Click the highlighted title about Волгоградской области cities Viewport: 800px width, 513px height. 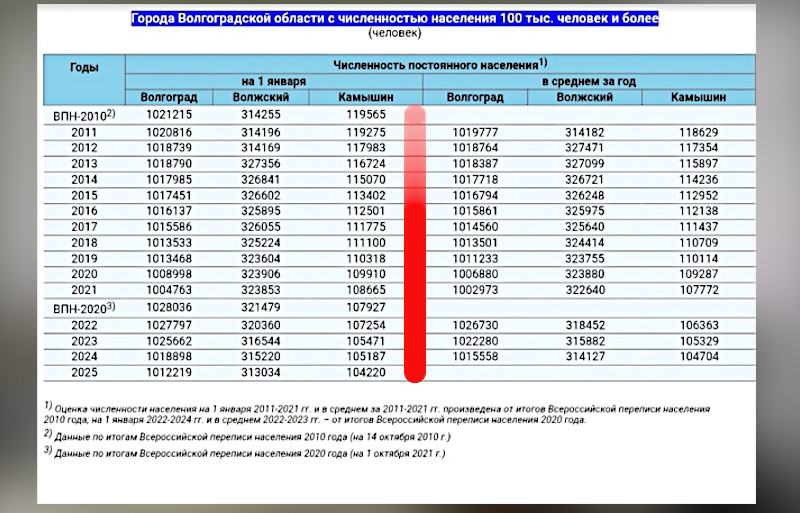tap(395, 20)
